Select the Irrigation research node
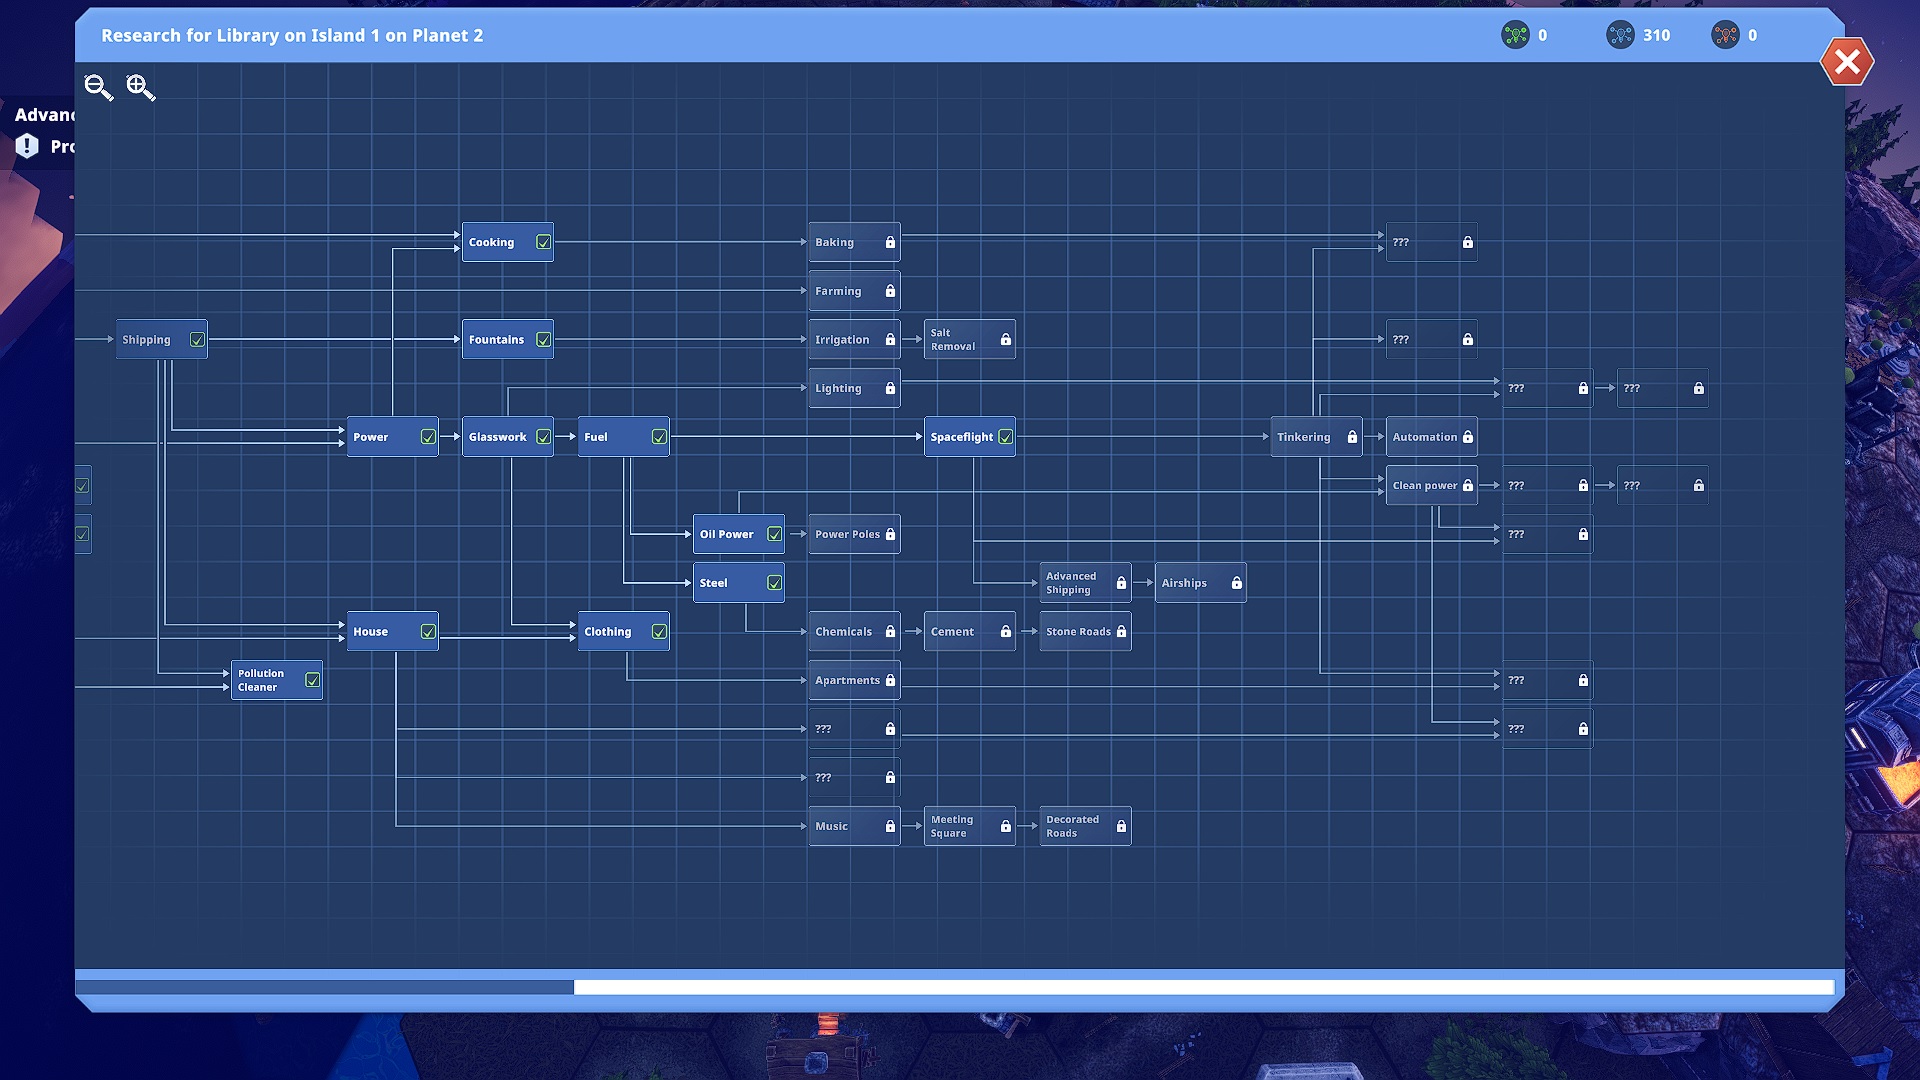1920x1080 pixels. click(854, 340)
